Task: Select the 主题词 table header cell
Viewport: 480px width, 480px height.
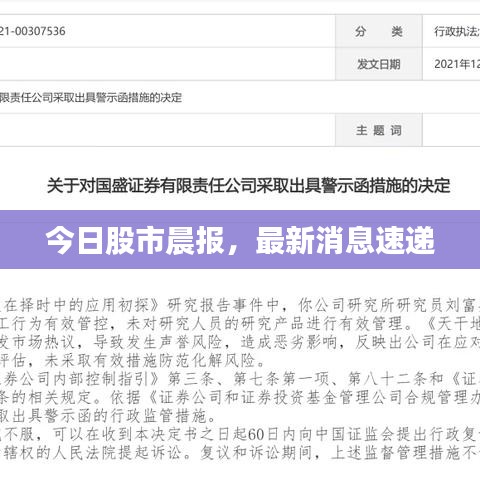Action: pyautogui.click(x=379, y=130)
